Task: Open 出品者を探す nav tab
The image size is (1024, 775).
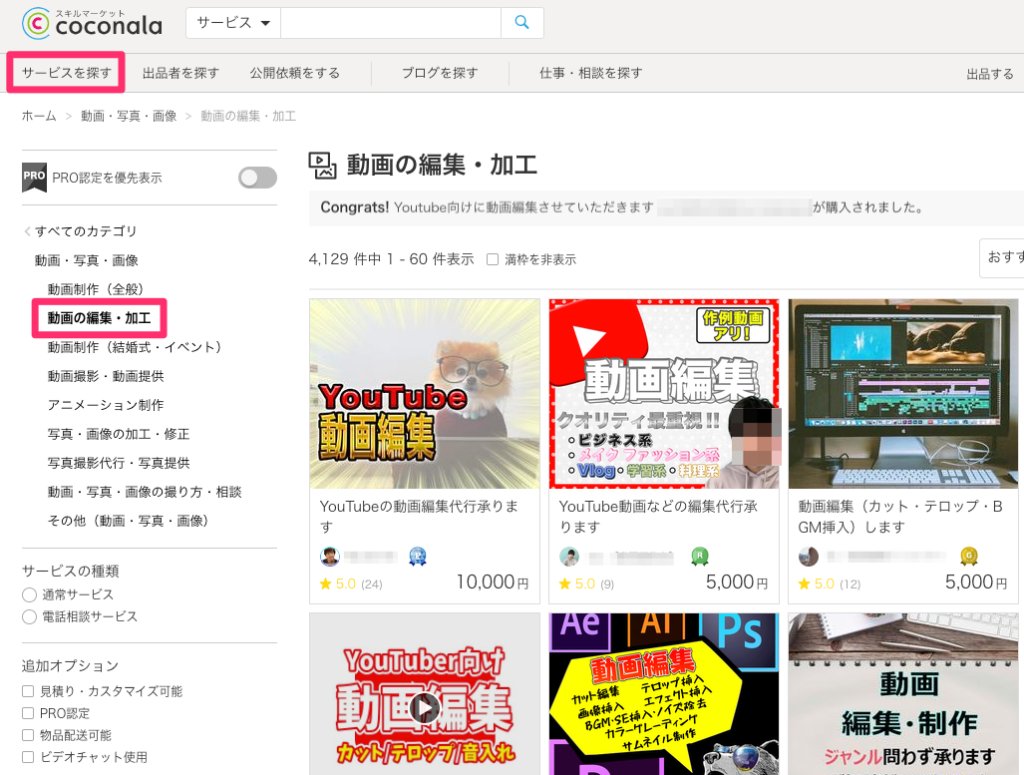Action: point(181,72)
